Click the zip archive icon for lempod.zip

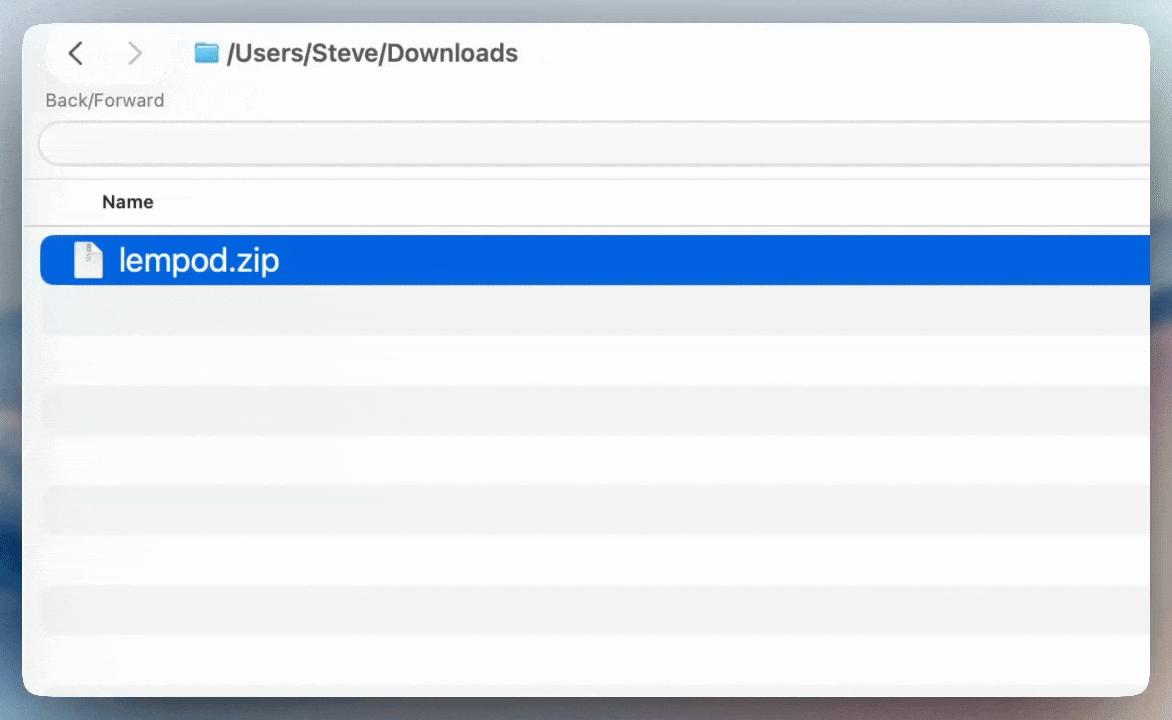click(x=88, y=260)
